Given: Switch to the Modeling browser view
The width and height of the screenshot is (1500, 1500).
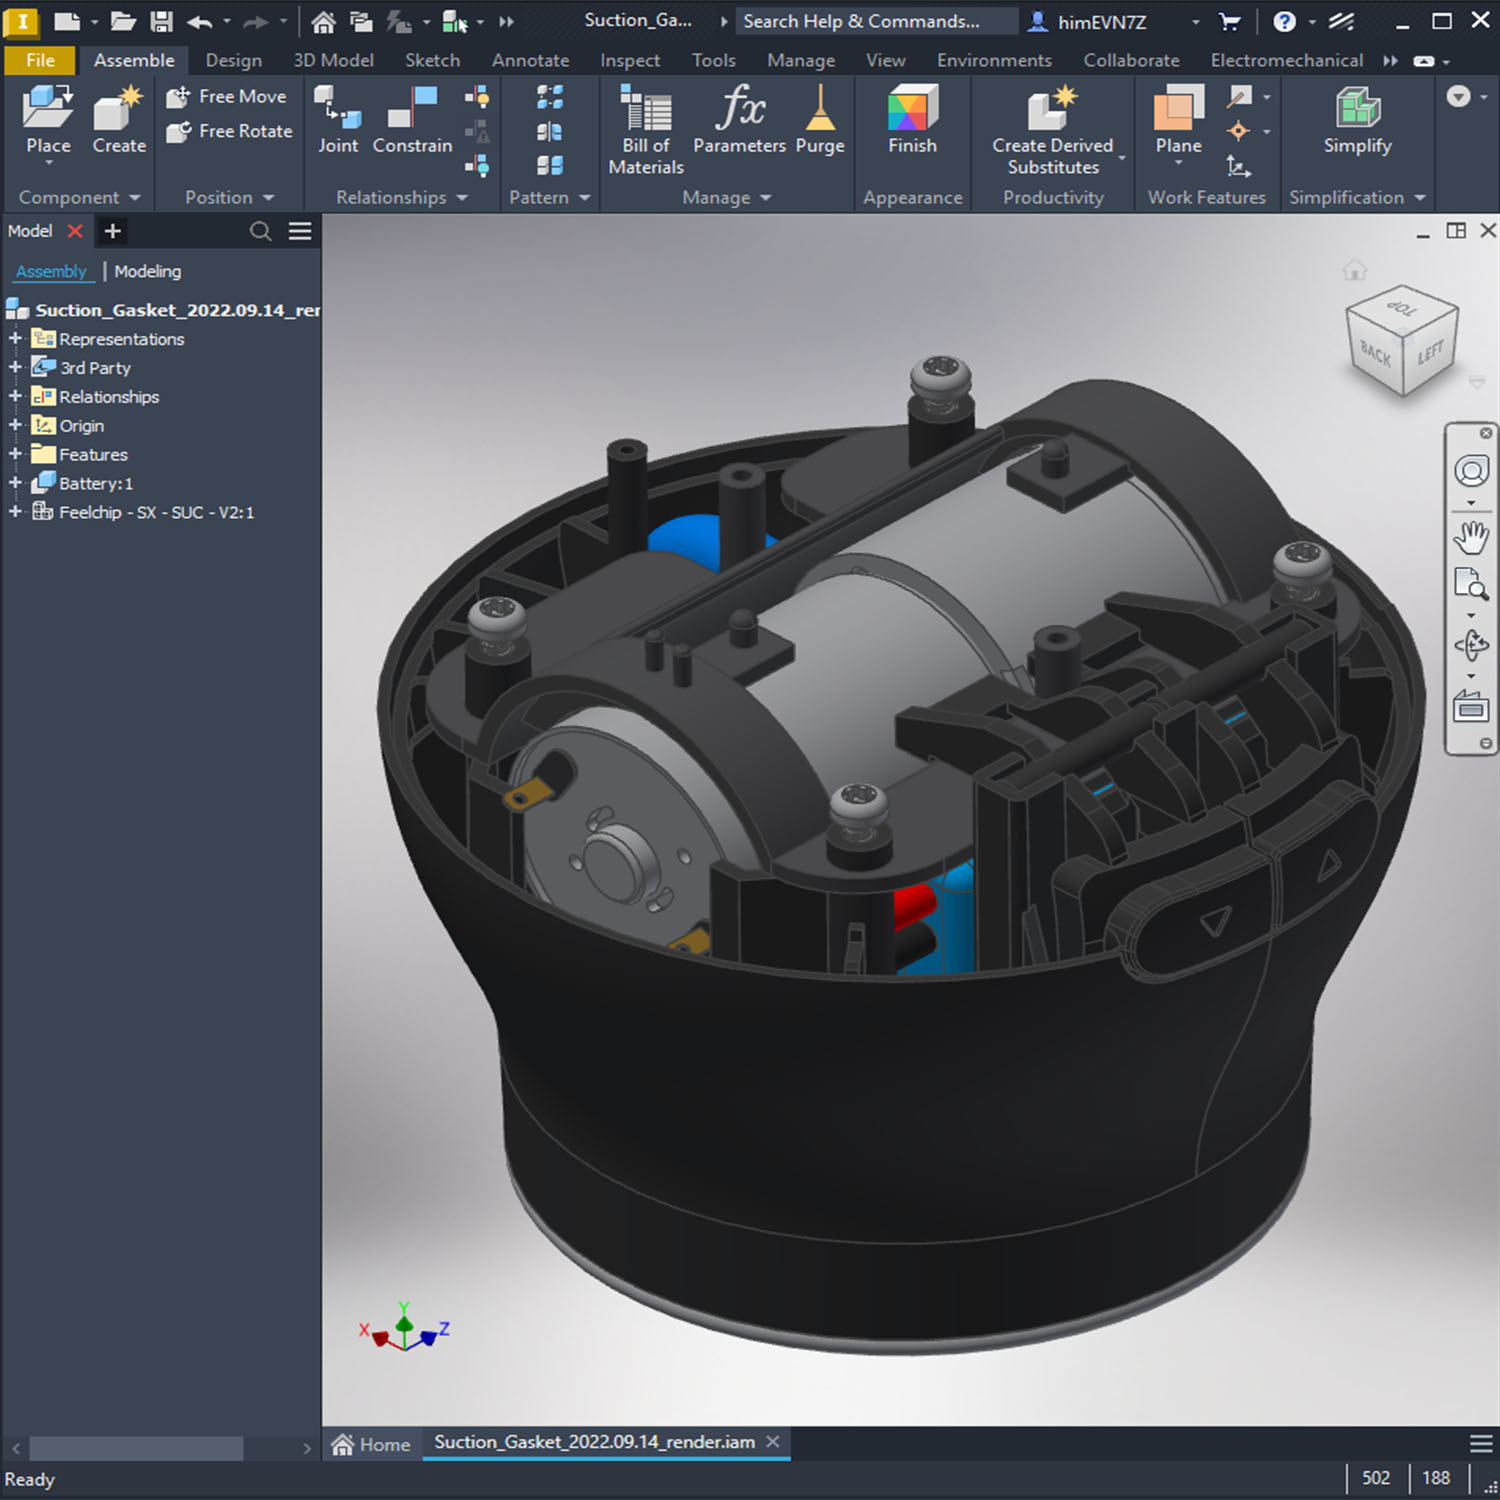Looking at the screenshot, I should (147, 271).
